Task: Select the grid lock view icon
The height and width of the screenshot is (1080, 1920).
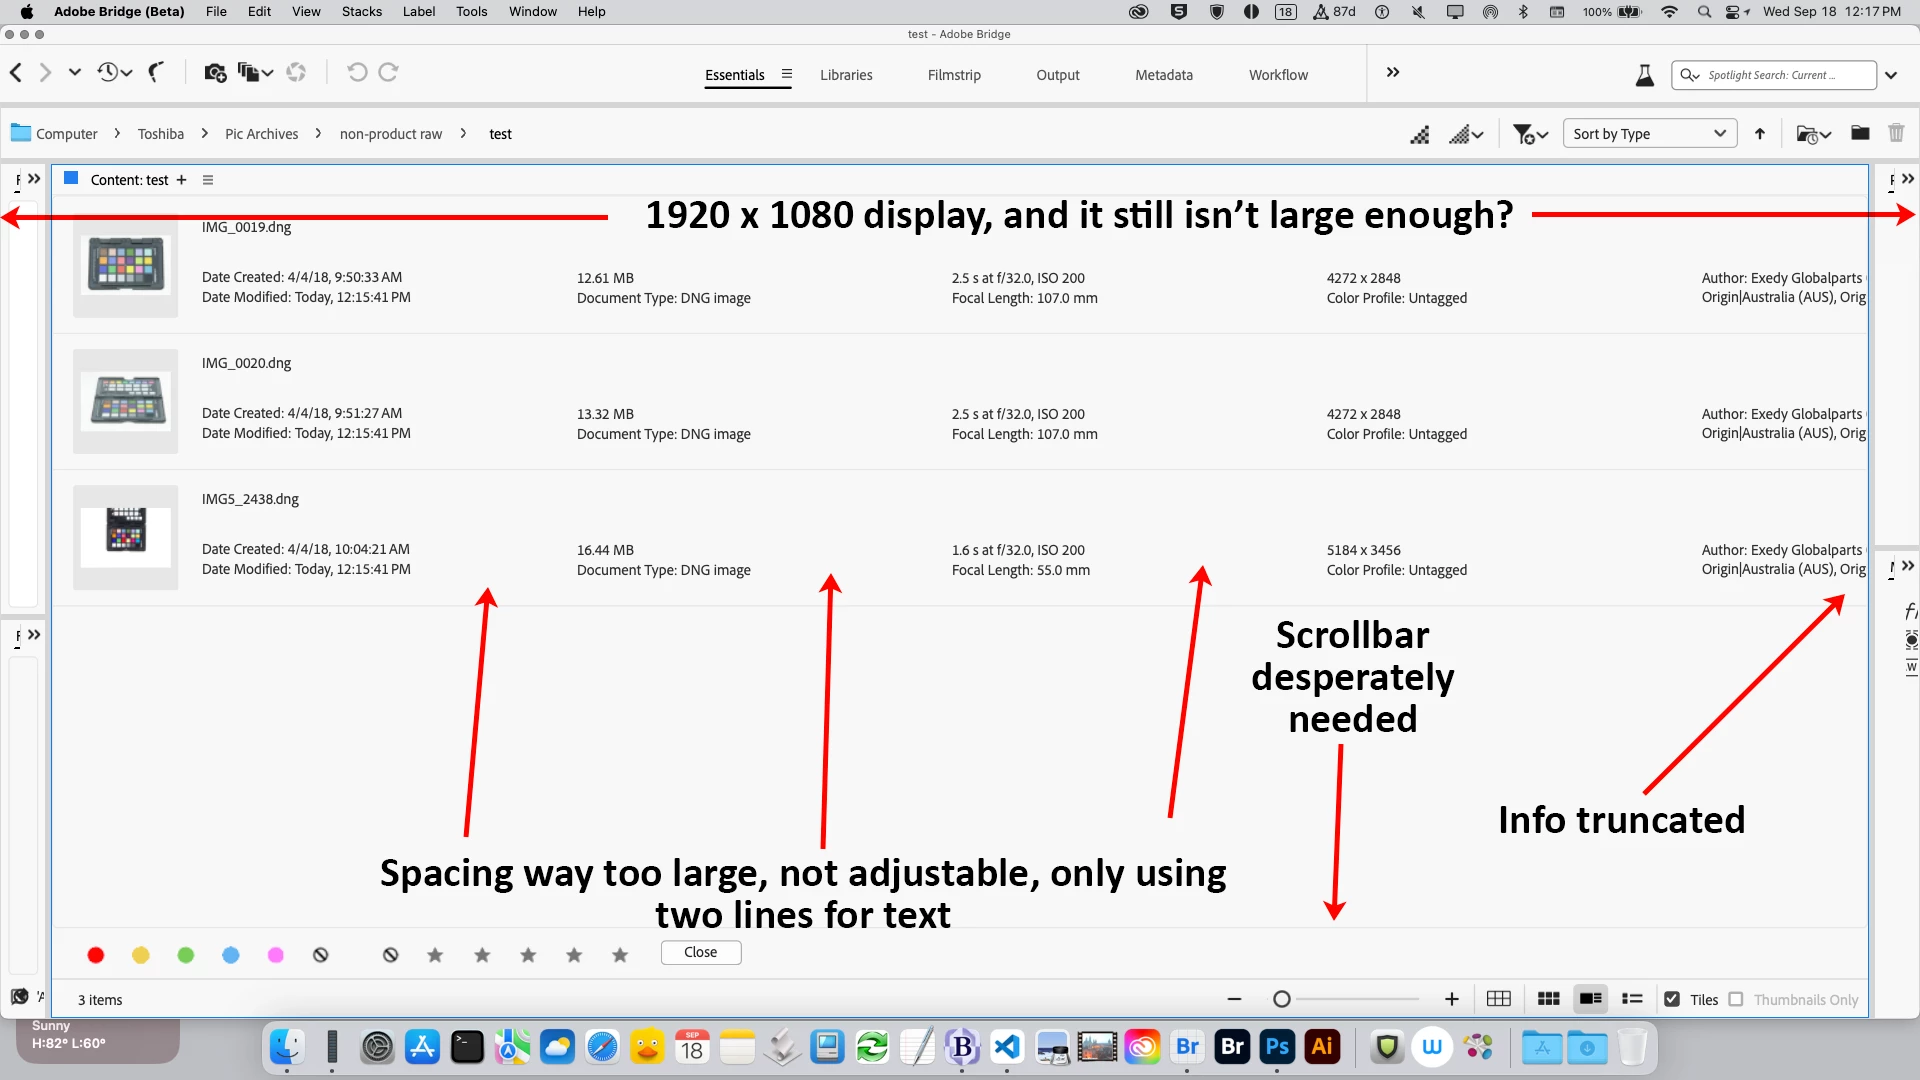Action: tap(1498, 999)
